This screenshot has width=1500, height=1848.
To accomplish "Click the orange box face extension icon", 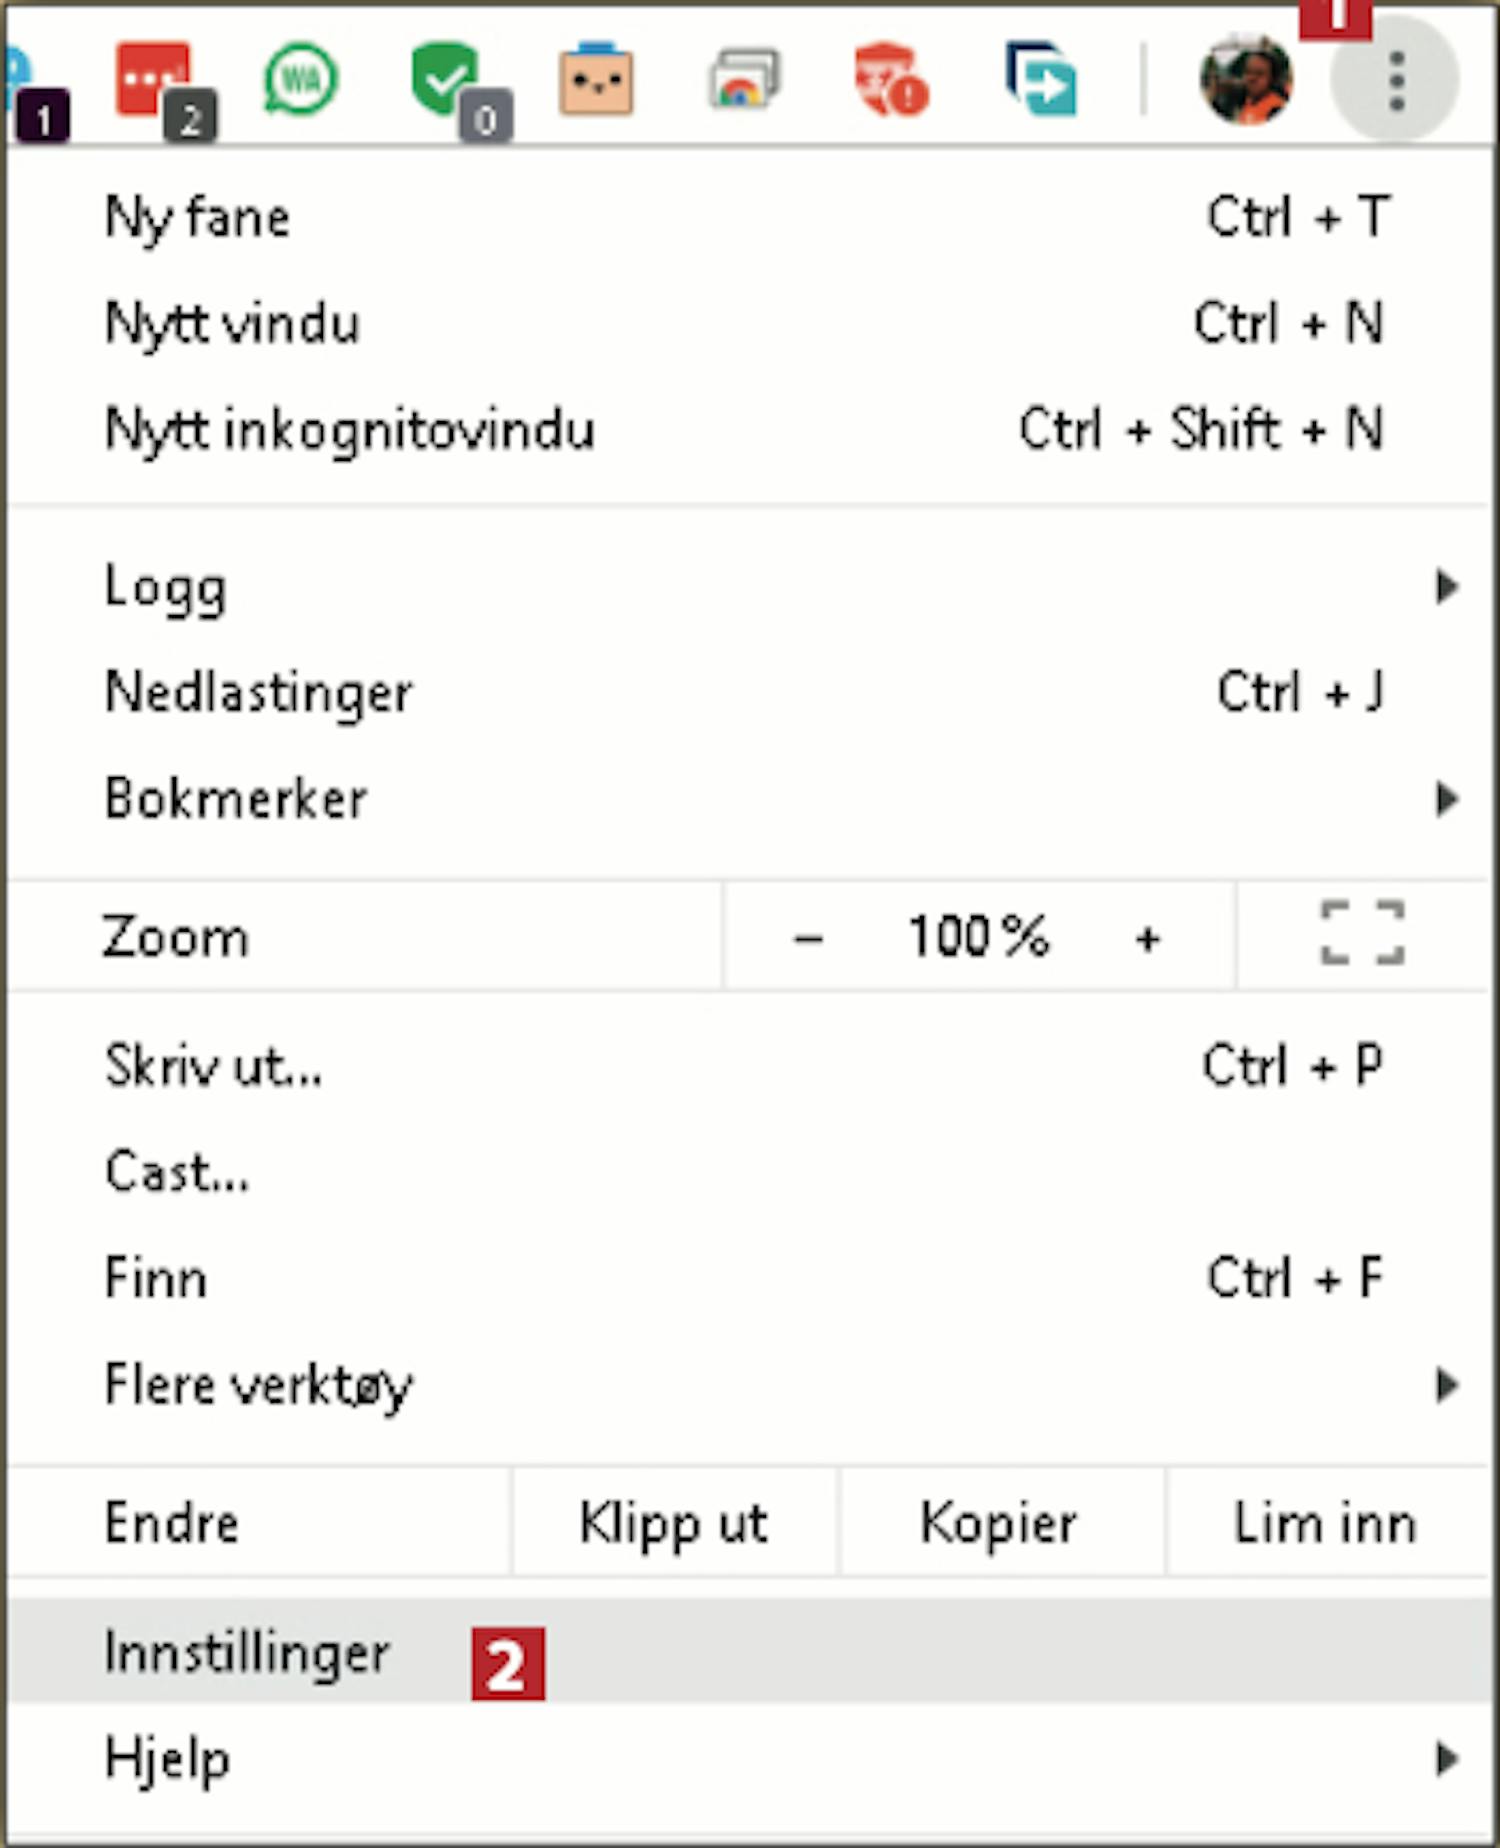I will pyautogui.click(x=596, y=79).
